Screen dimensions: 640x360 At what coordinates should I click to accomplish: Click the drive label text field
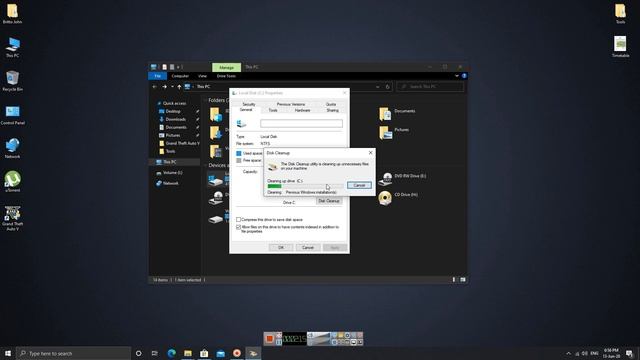pyautogui.click(x=301, y=123)
